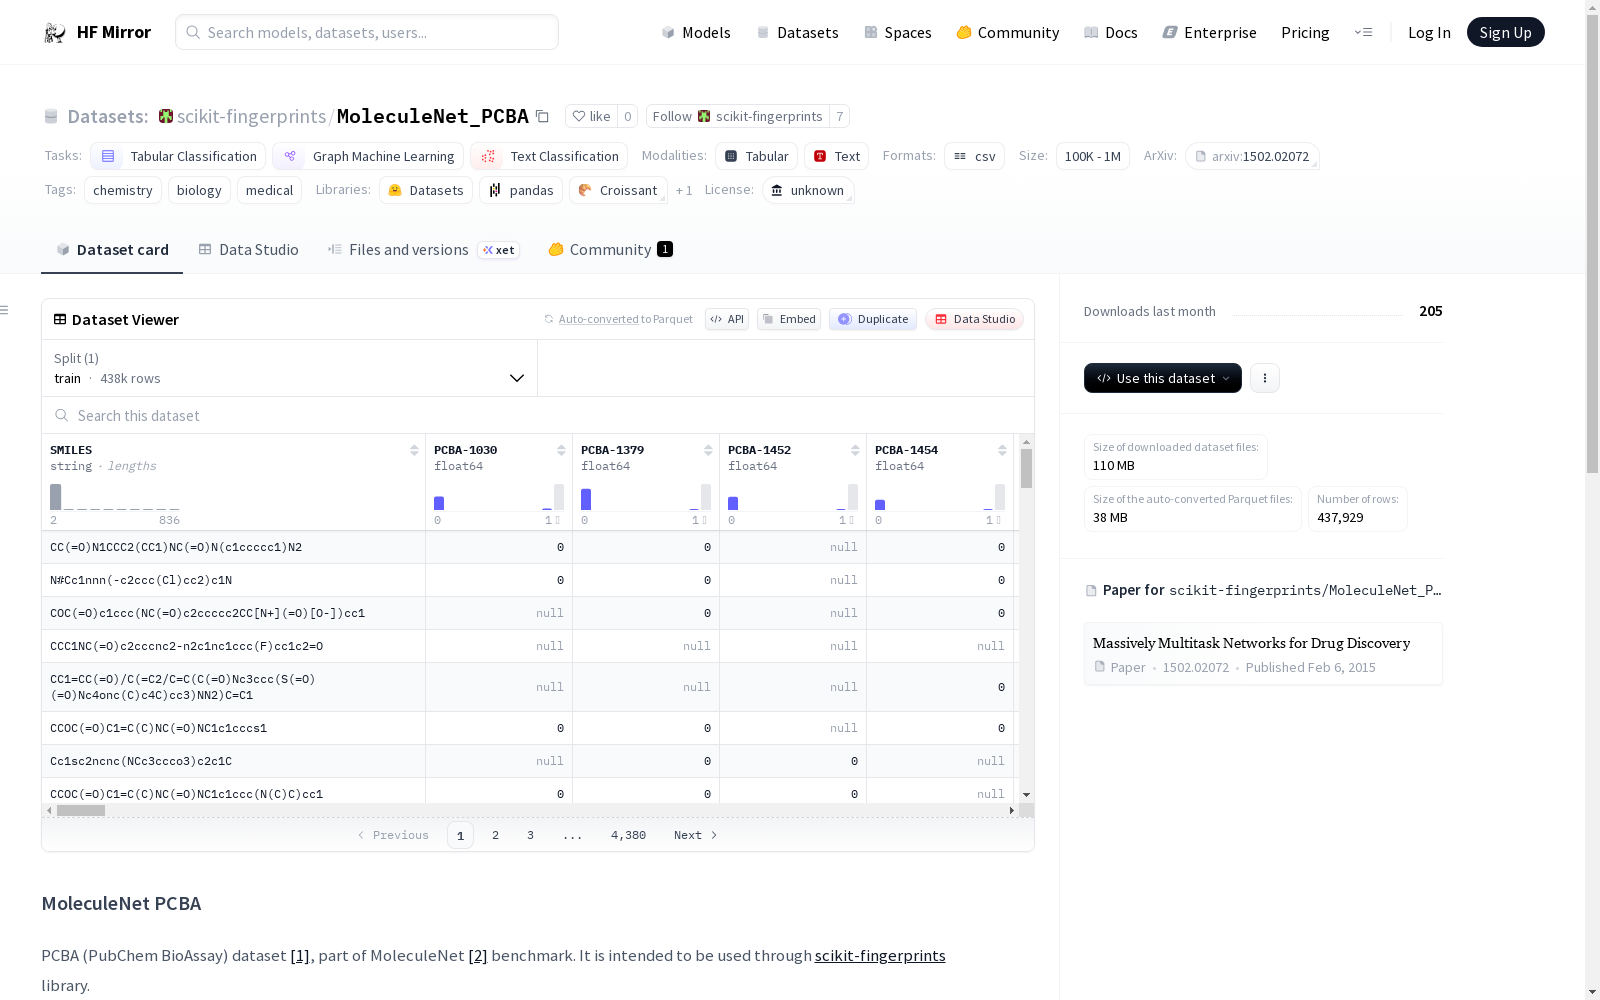The image size is (1600, 1000).
Task: Open Docs in the top navigation
Action: 1111,33
